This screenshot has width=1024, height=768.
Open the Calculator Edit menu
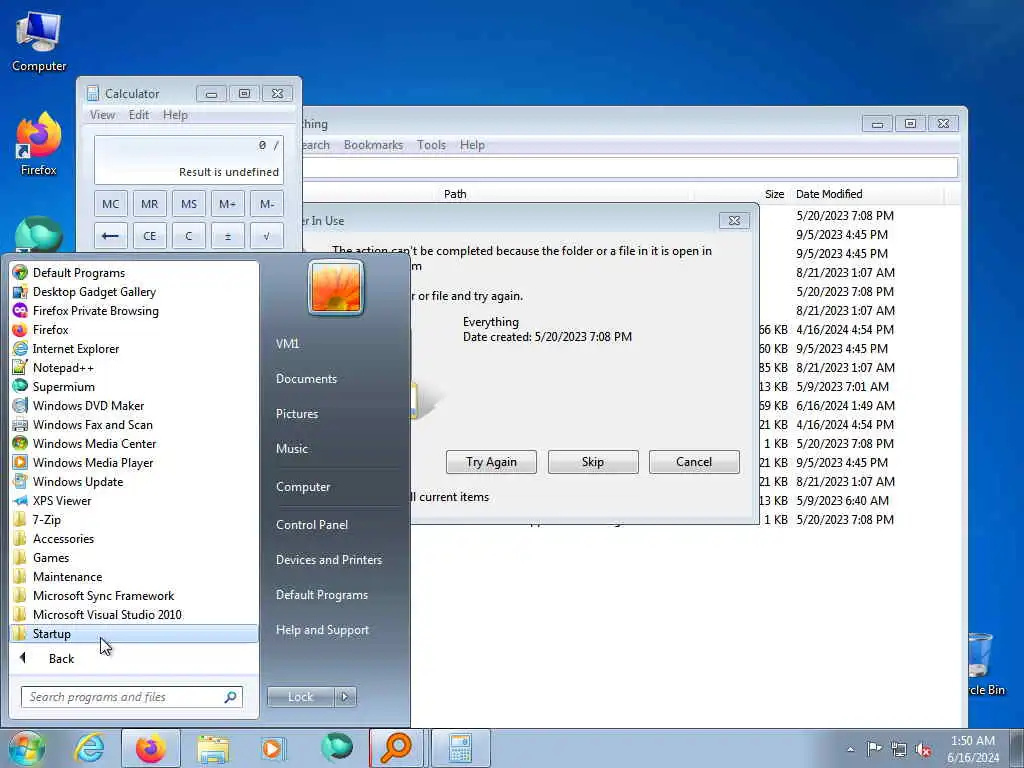pos(139,115)
